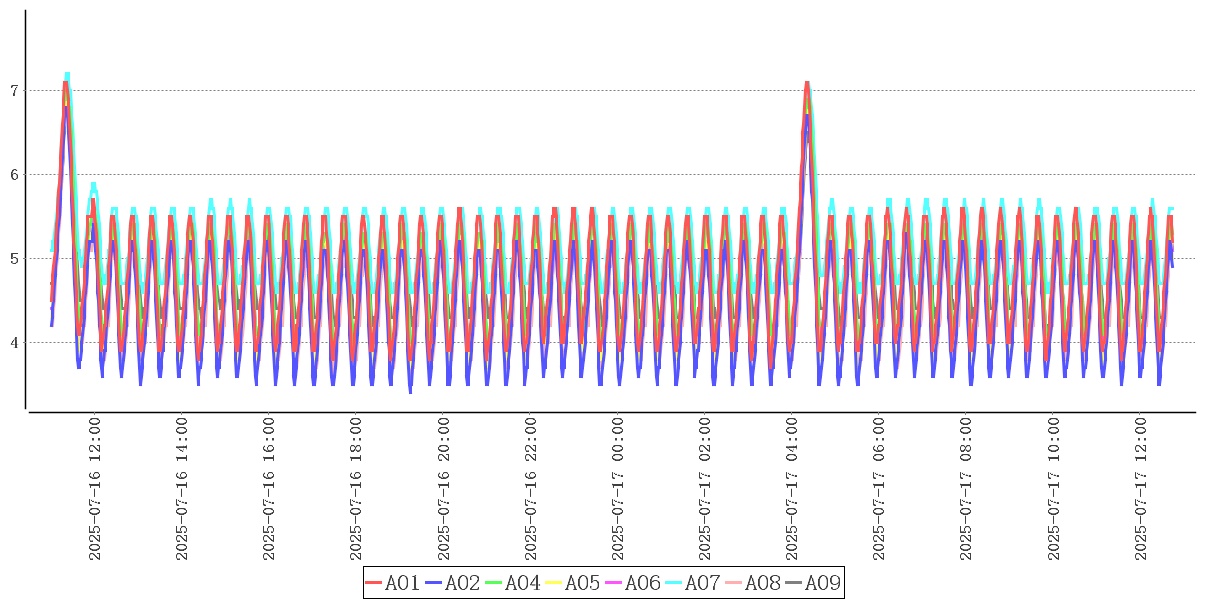Click the A05 legend label
This screenshot has height=600, width=1207.
(x=582, y=583)
